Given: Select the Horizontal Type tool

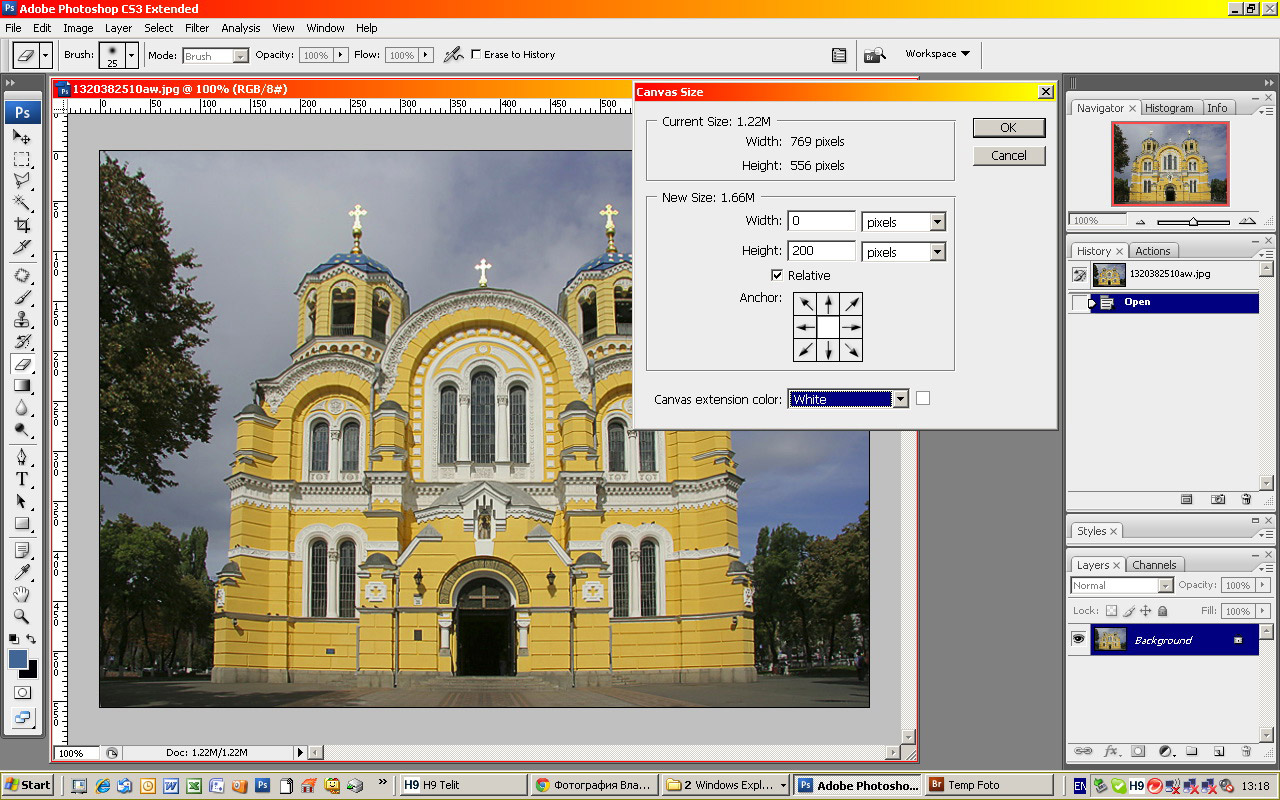Looking at the screenshot, I should click(x=22, y=479).
